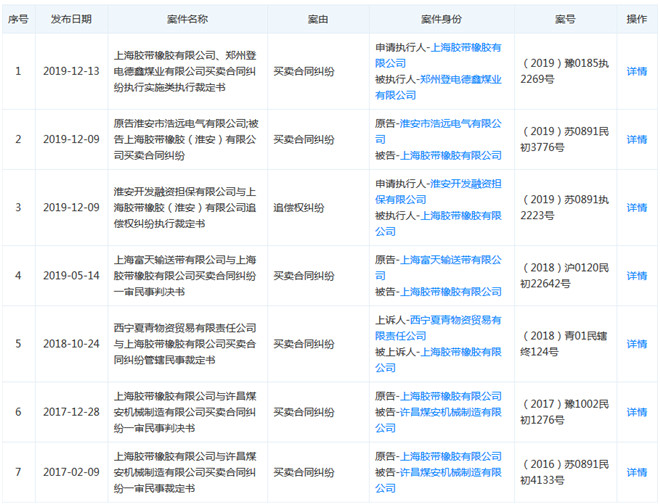The width and height of the screenshot is (660, 504).
Task: Select date cell 2019-12-09 in row 3
Action: point(71,208)
